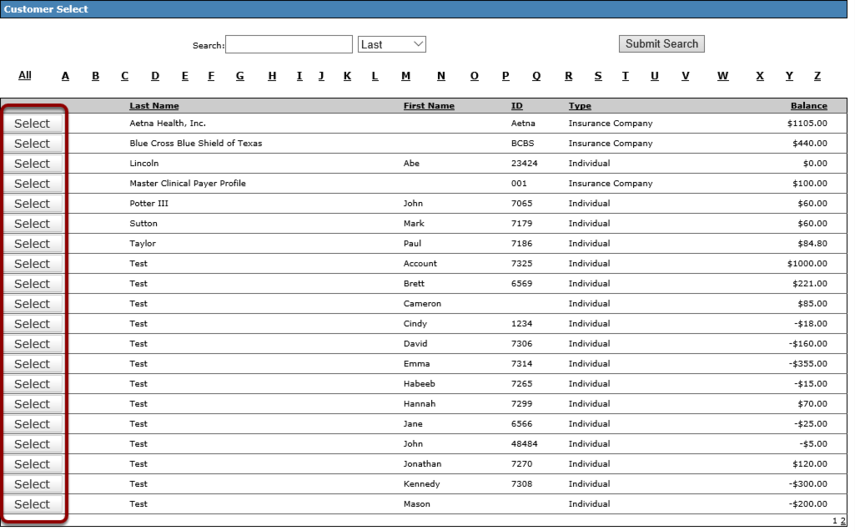Open the Last search-field dropdown
The image size is (855, 531).
(392, 45)
